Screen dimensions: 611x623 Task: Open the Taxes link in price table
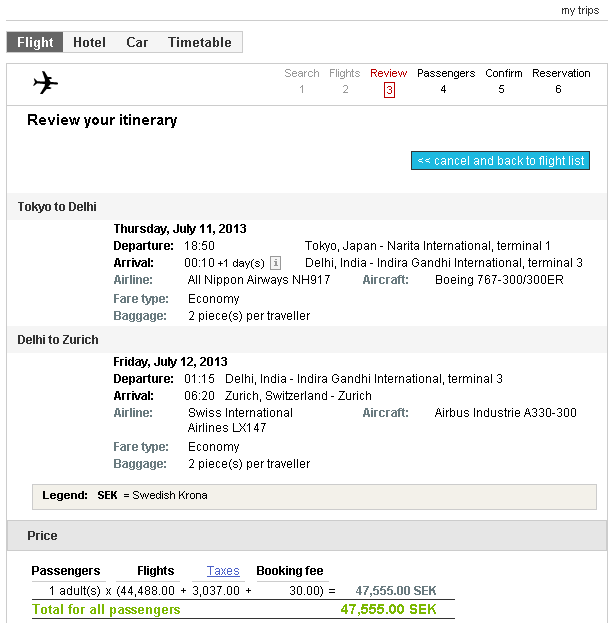223,571
